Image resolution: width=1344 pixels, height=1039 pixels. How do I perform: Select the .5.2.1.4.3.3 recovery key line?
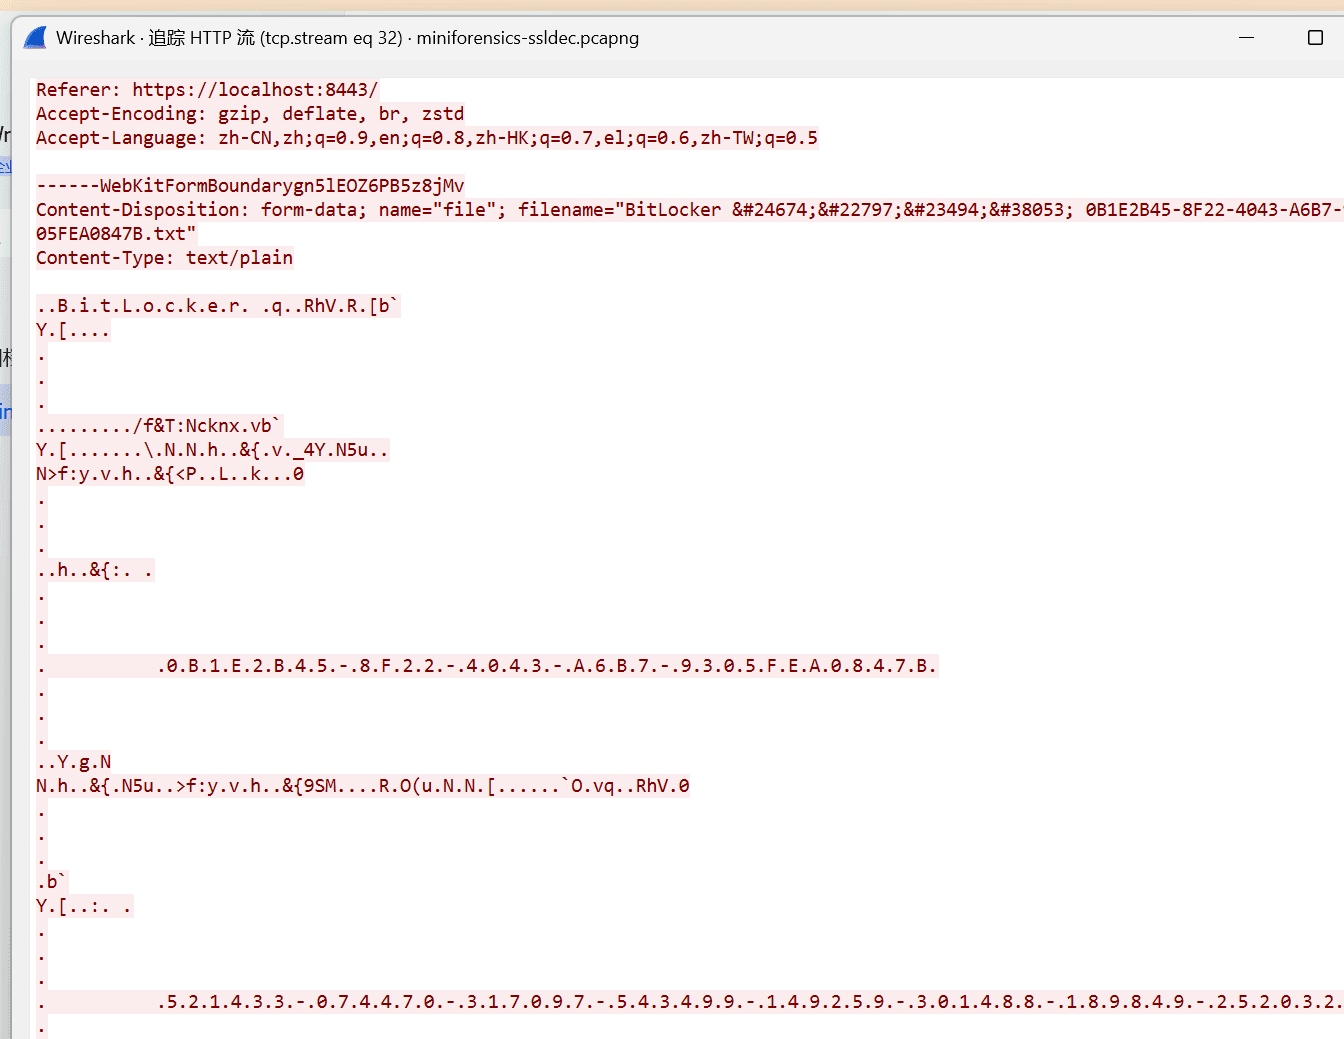pyautogui.click(x=689, y=1002)
